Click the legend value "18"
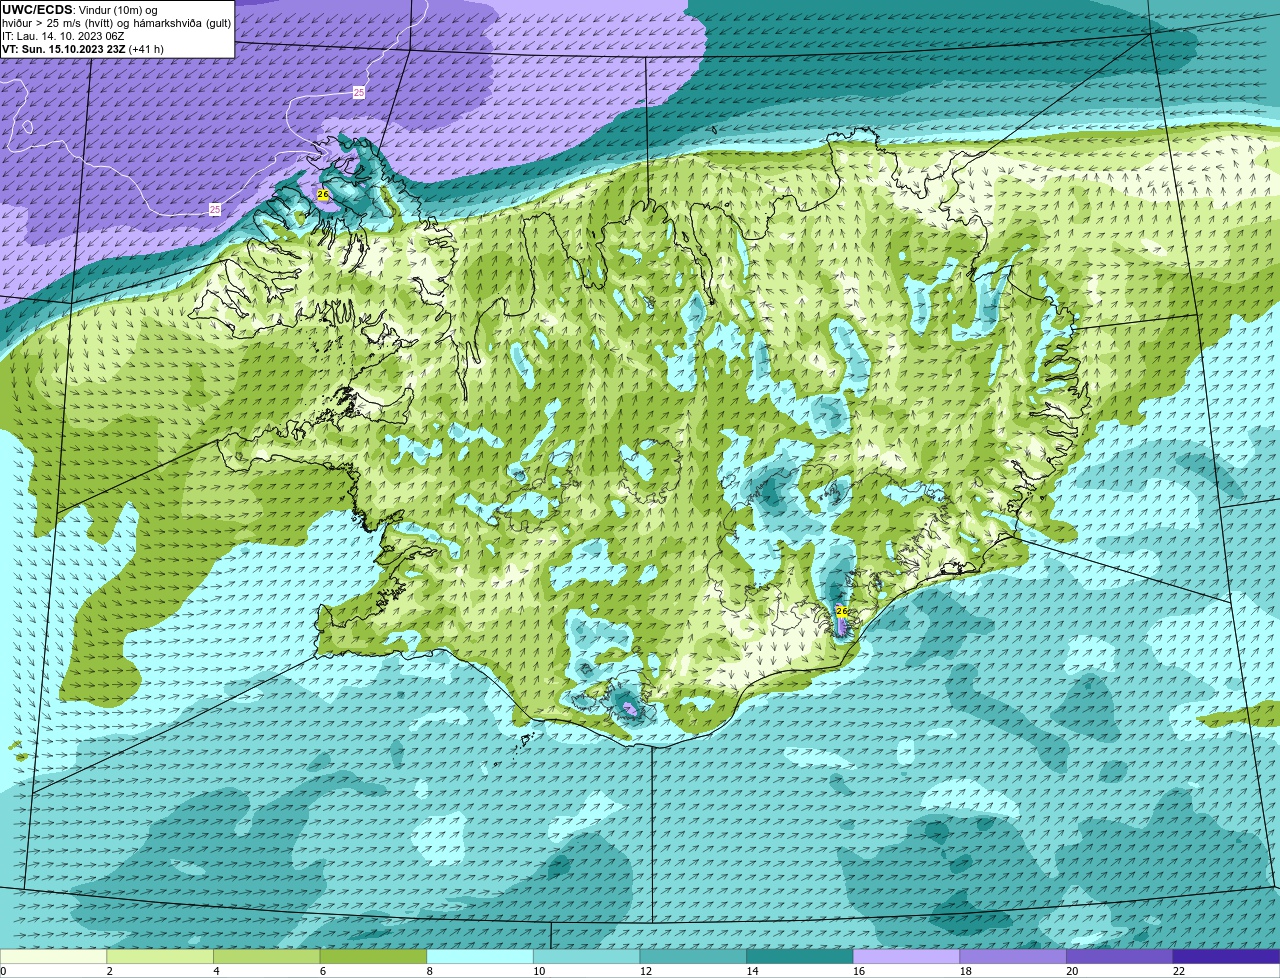This screenshot has width=1280, height=978. (x=966, y=971)
